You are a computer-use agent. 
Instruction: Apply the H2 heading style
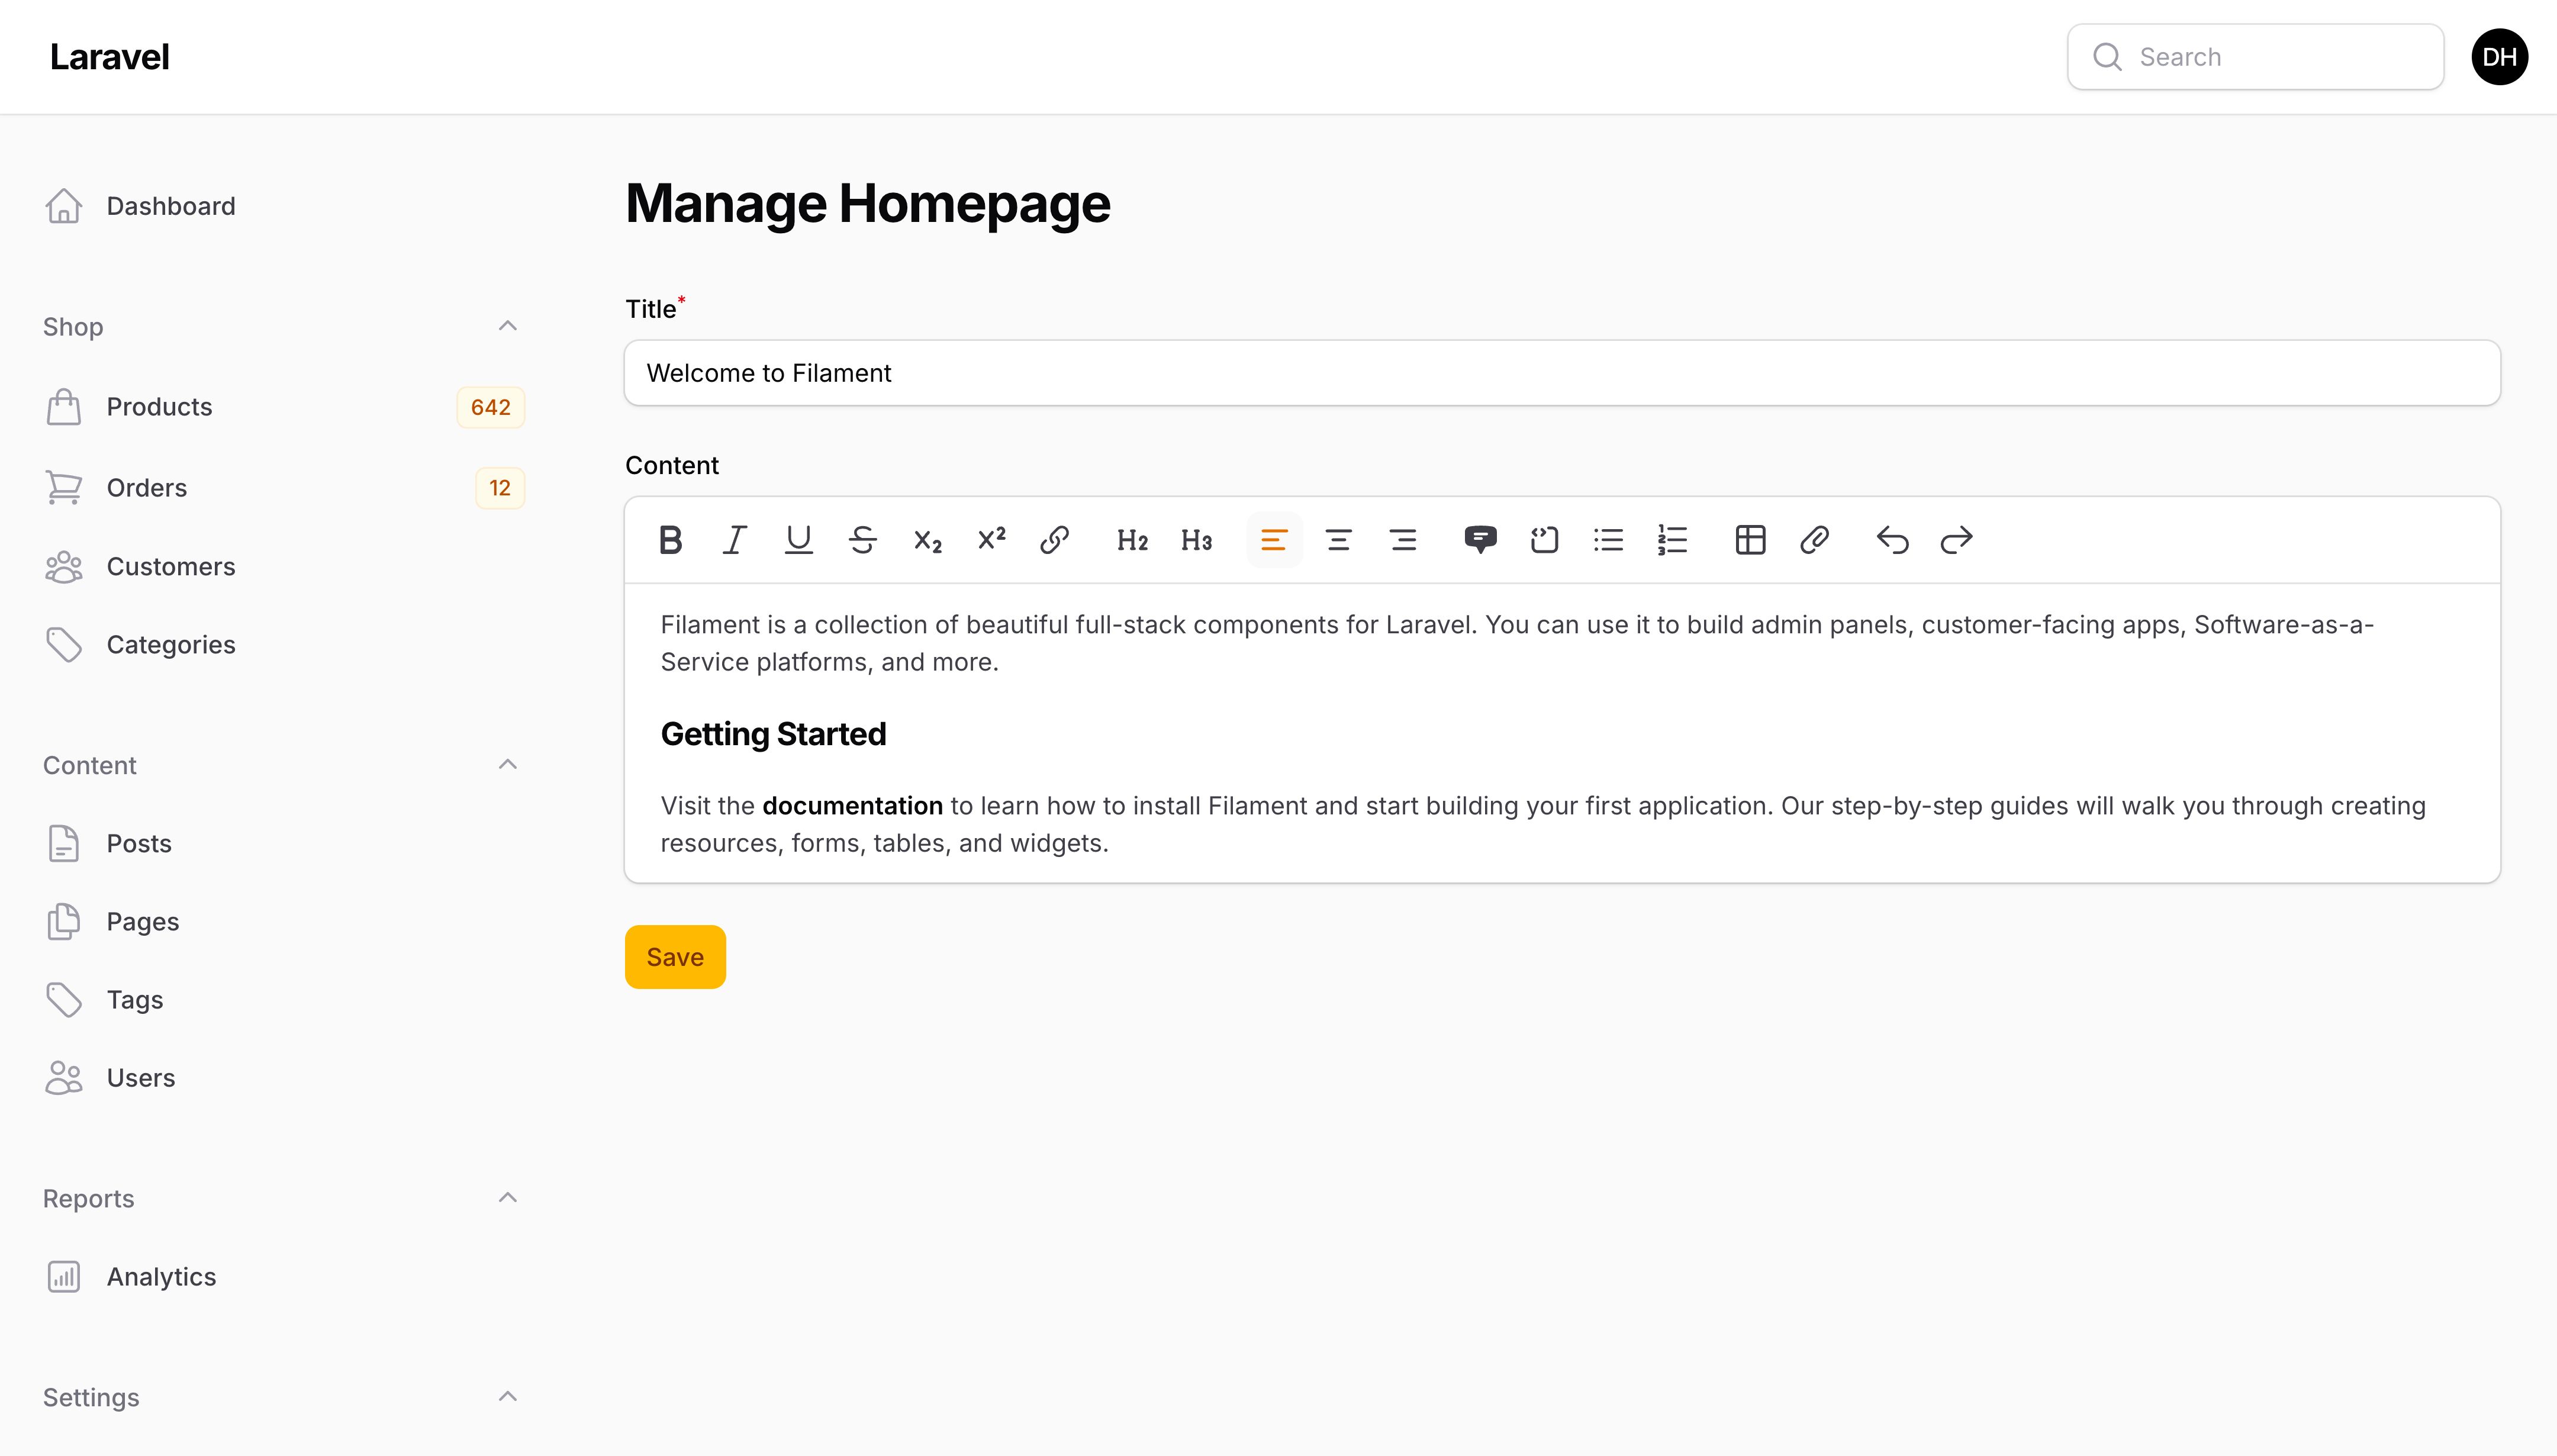(x=1132, y=540)
